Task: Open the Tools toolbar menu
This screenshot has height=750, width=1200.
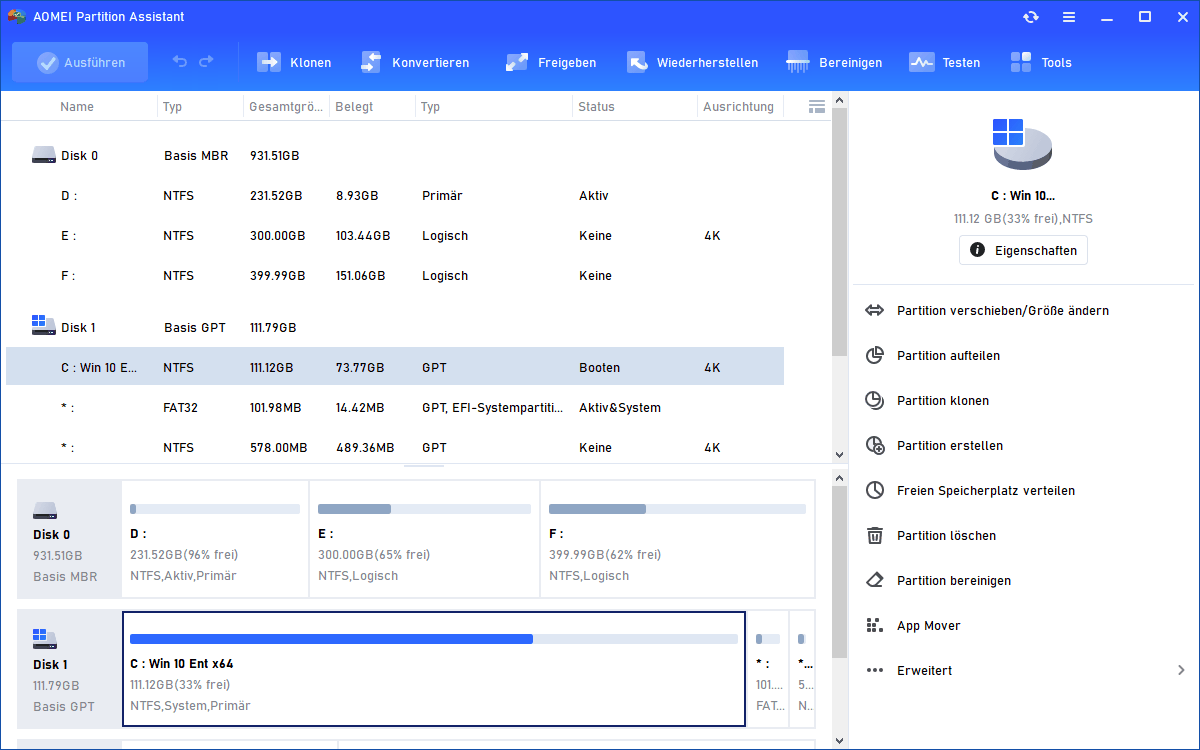Action: (1040, 62)
